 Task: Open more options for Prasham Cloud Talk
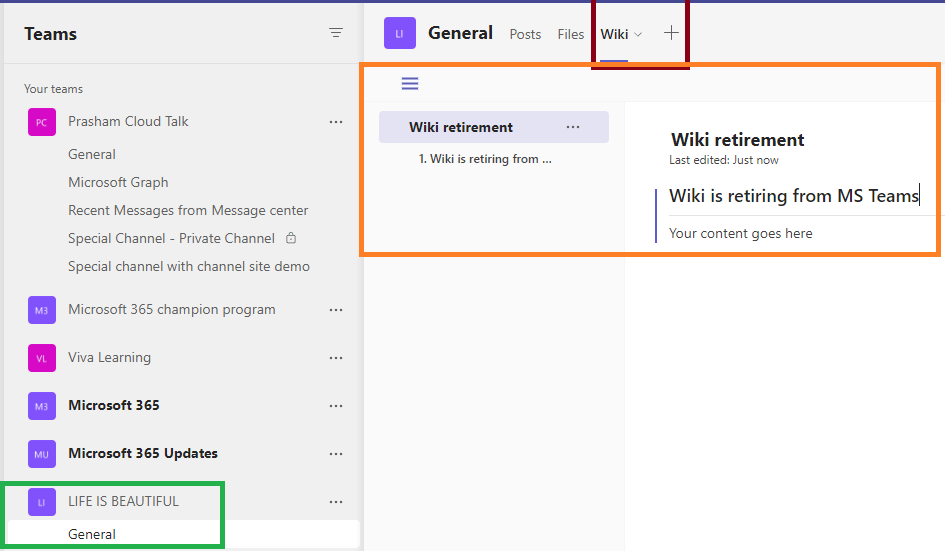coord(336,122)
